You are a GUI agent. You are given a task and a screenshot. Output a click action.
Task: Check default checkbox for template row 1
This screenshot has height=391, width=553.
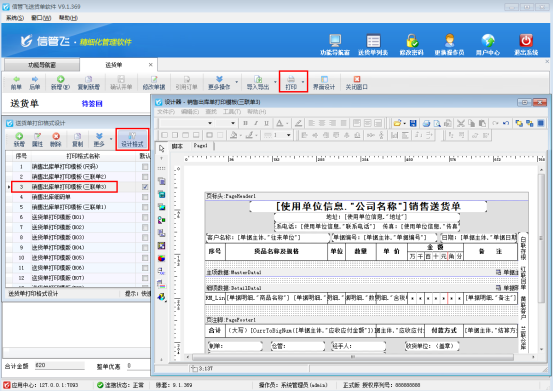[x=145, y=166]
